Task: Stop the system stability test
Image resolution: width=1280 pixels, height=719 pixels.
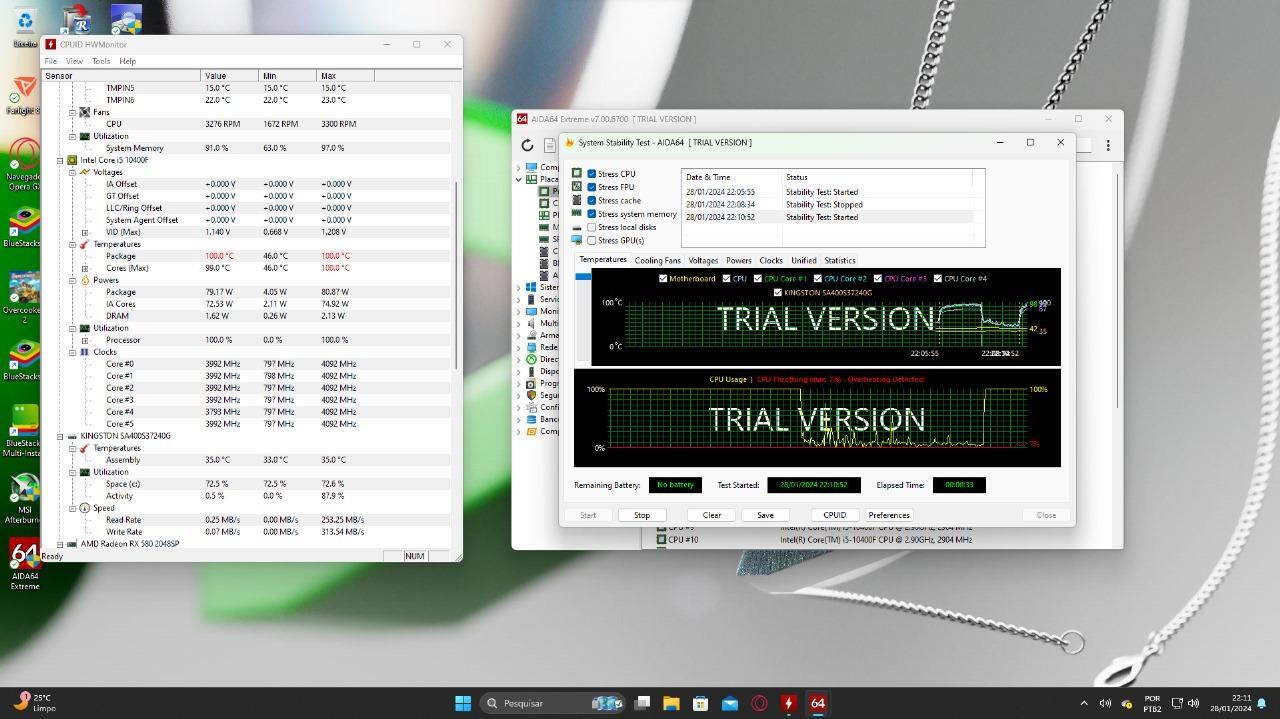Action: (642, 515)
